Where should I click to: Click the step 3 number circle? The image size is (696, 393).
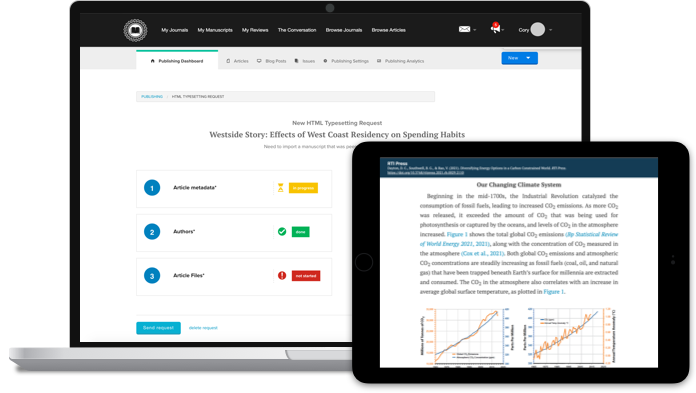[152, 276]
